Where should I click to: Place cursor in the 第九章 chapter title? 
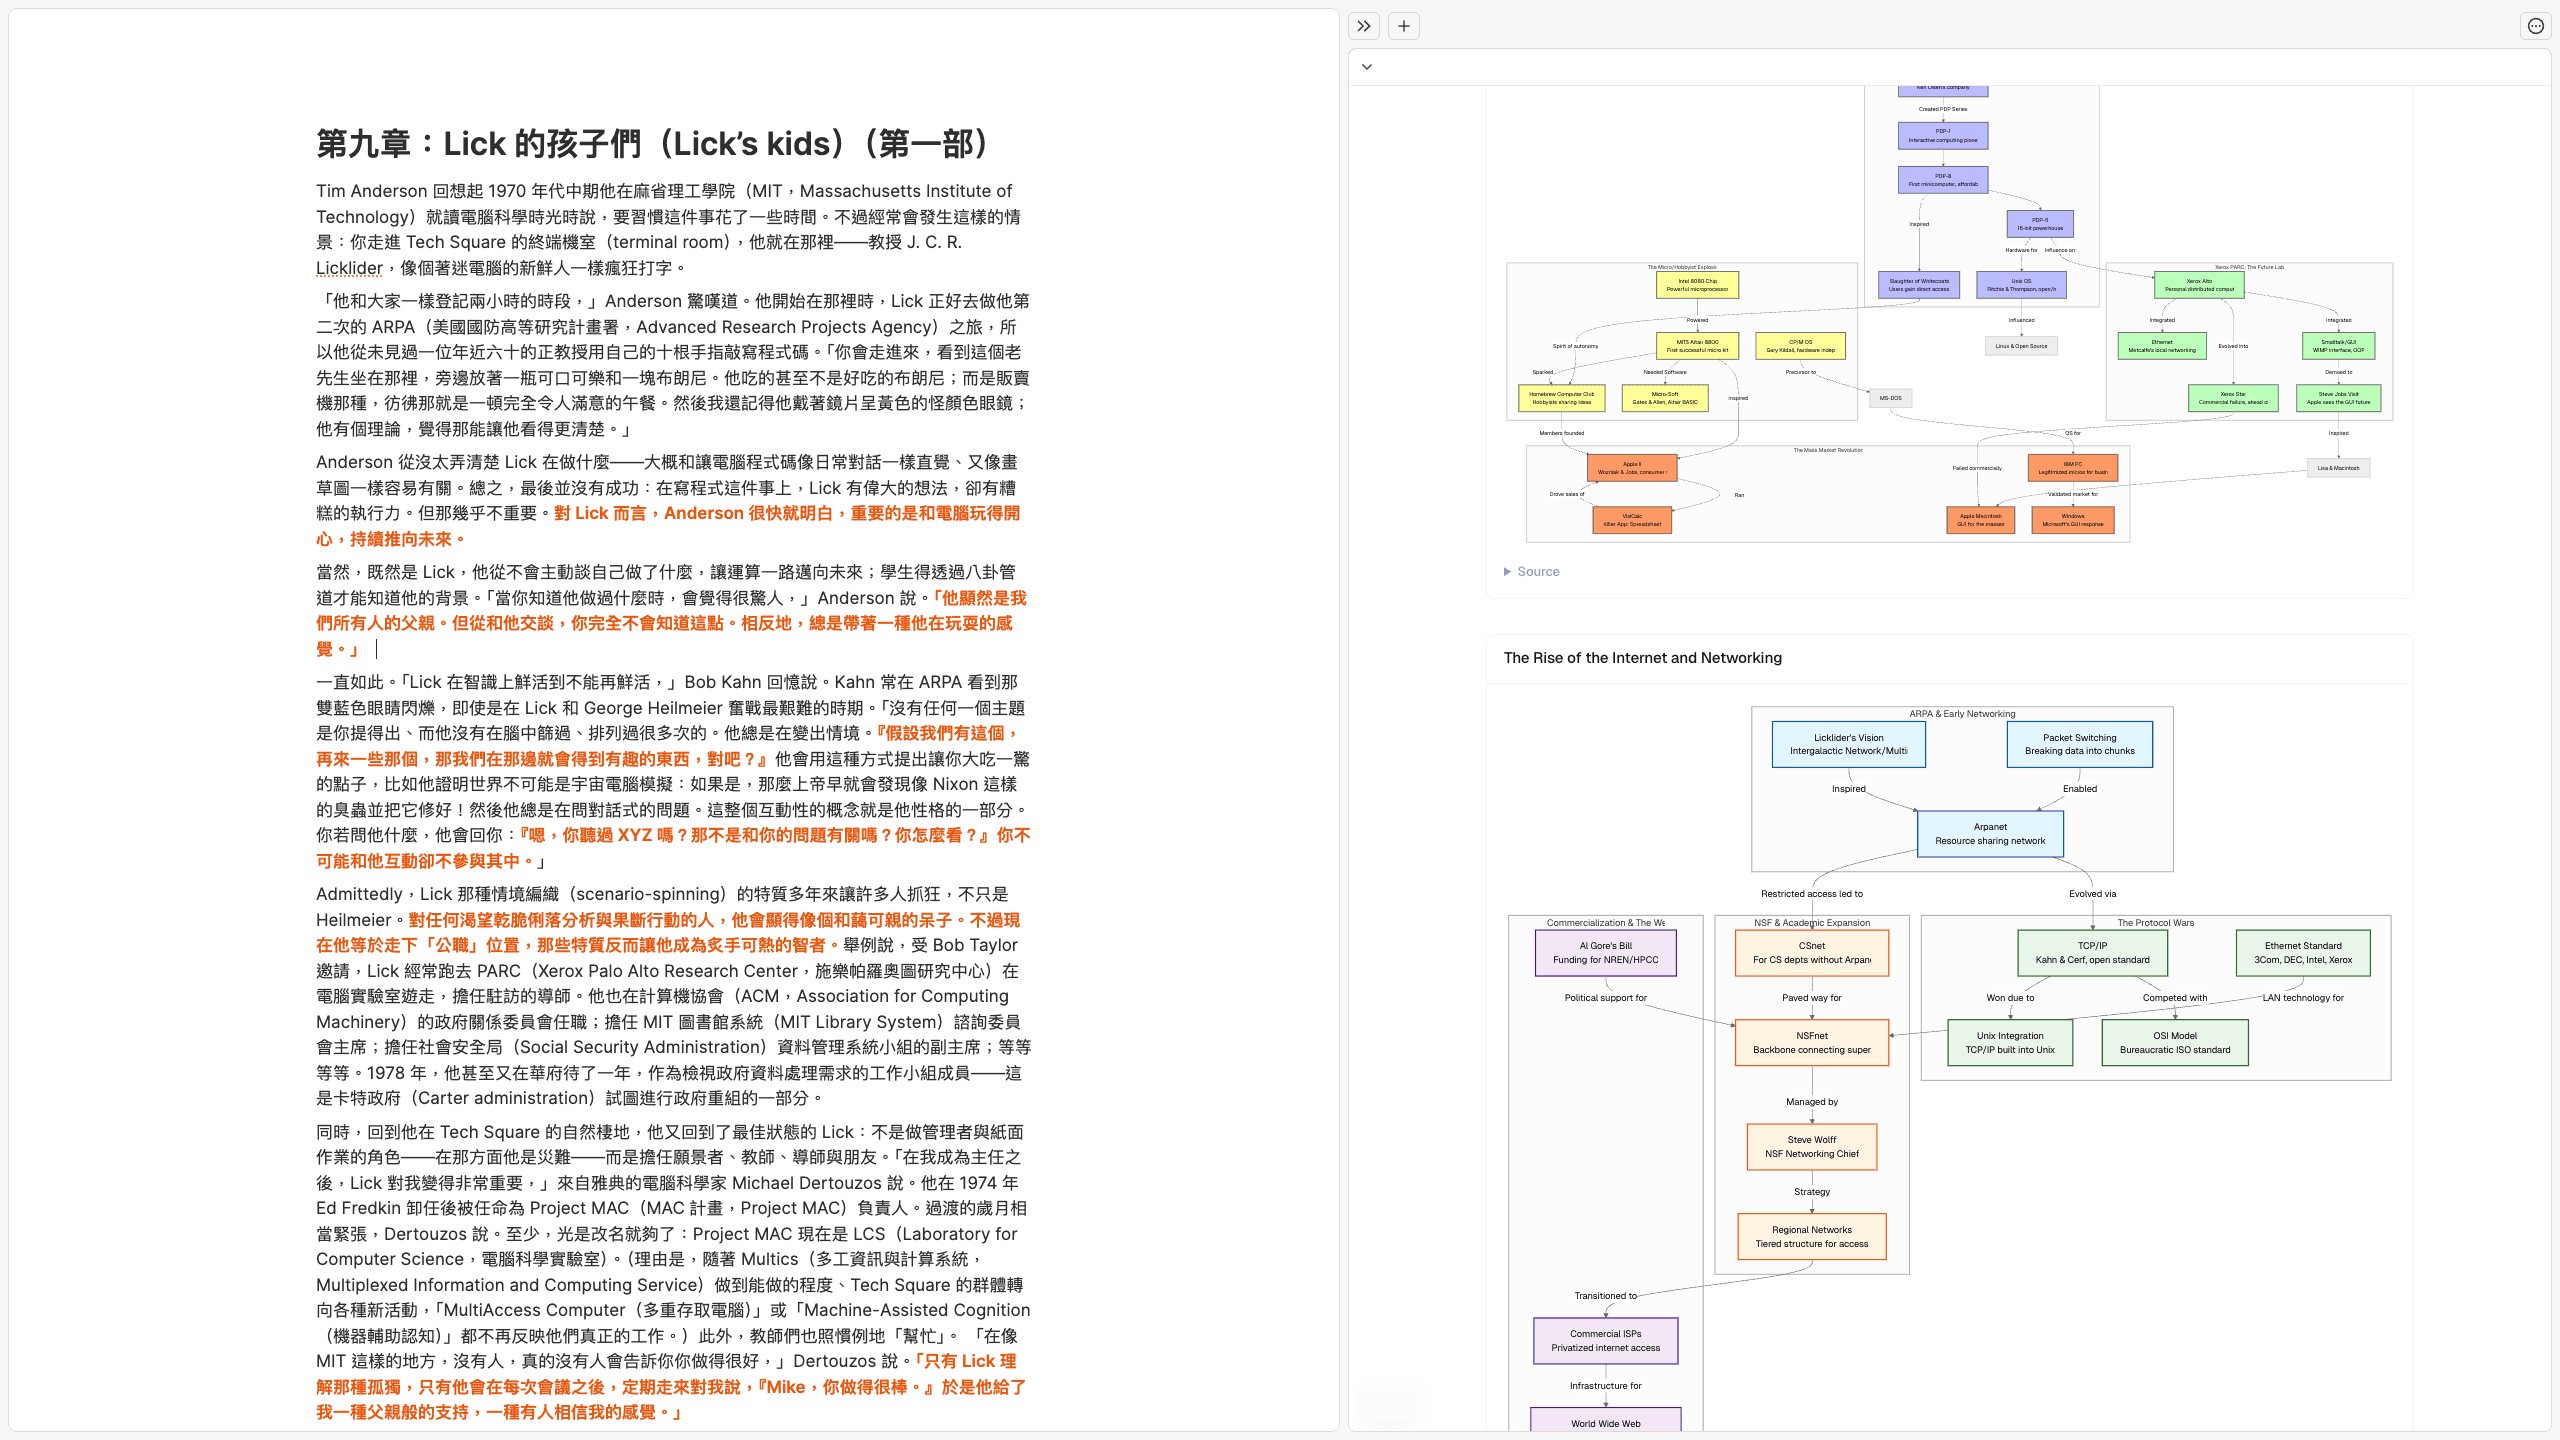651,143
